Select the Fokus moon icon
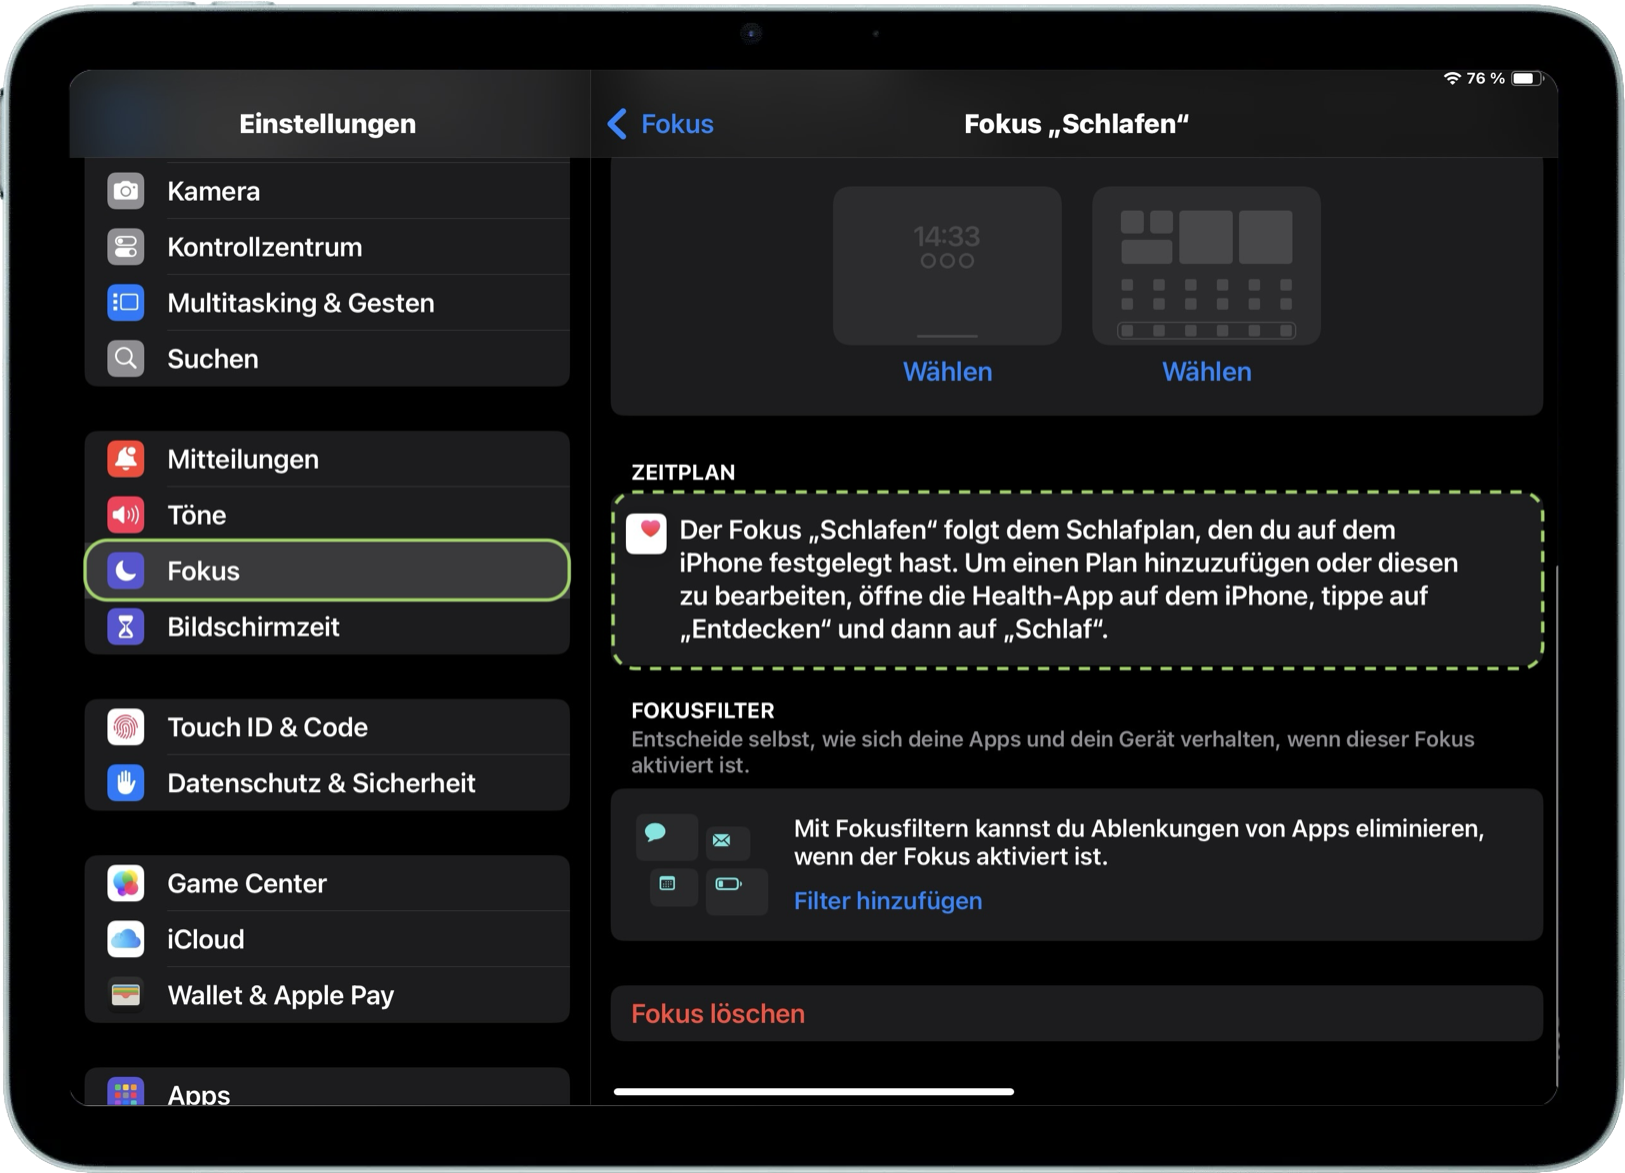Screen dimensions: 1625x1173 coord(126,571)
